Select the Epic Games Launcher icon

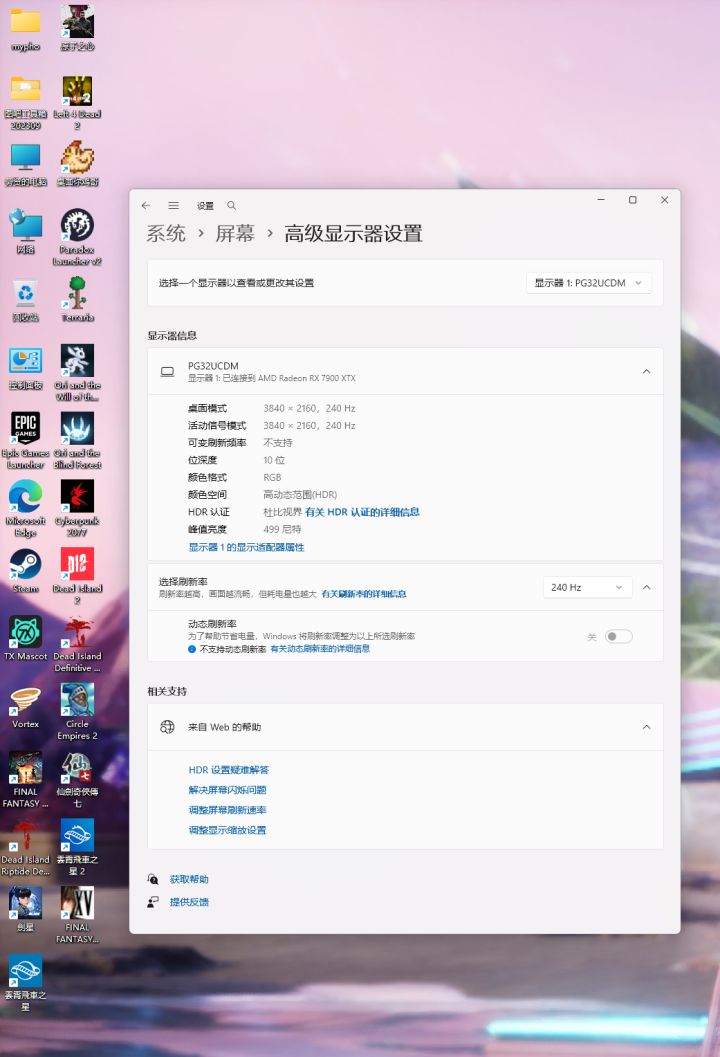26,440
